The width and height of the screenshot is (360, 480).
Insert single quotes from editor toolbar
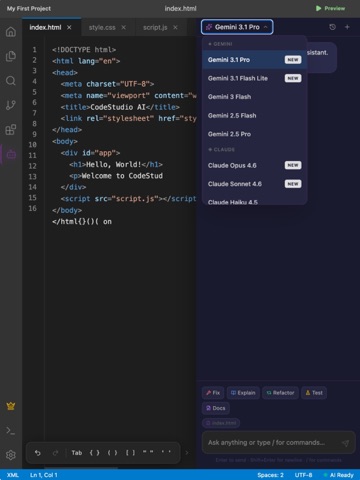[166, 453]
